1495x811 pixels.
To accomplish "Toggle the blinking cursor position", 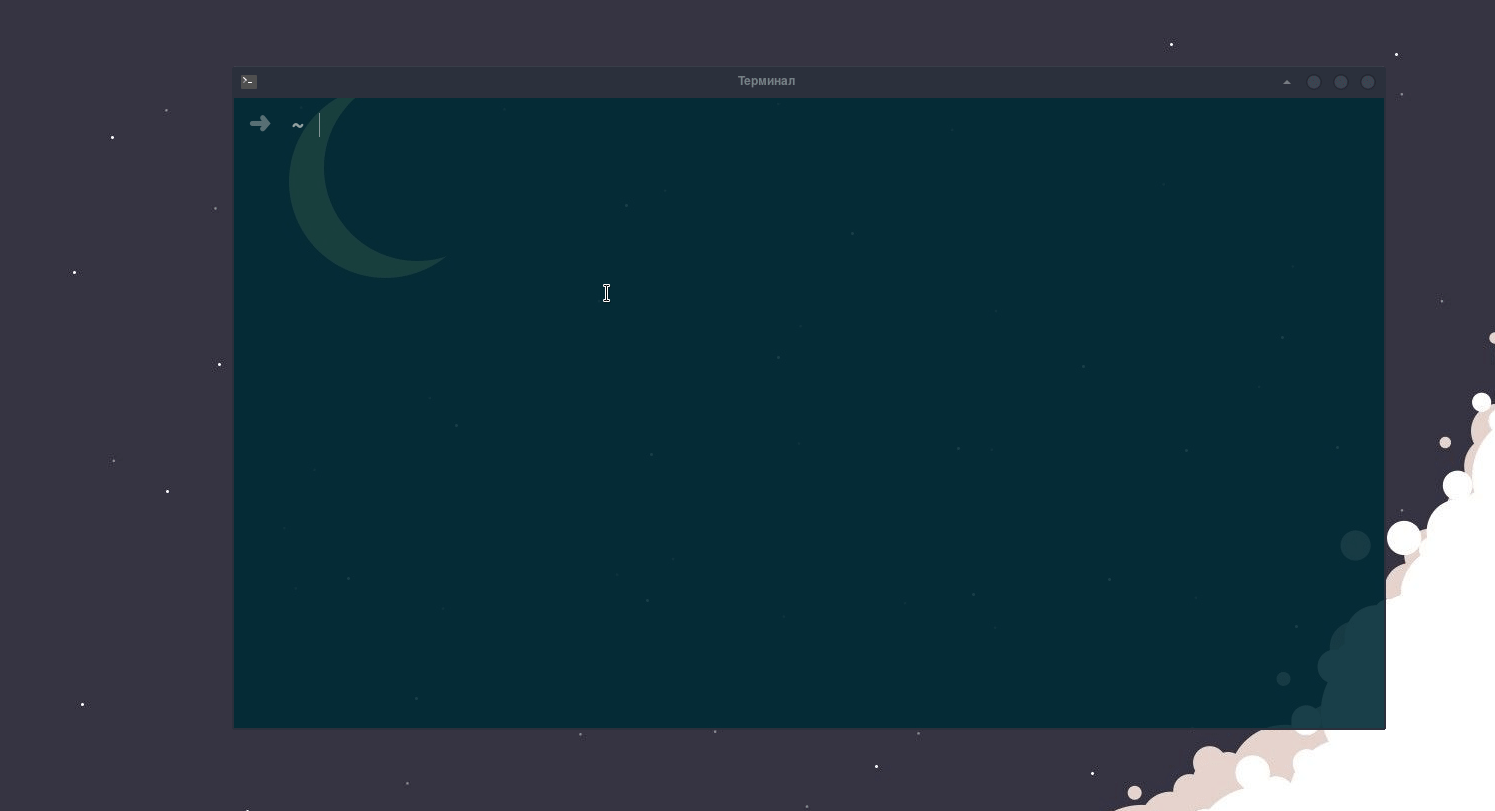I will pos(319,124).
